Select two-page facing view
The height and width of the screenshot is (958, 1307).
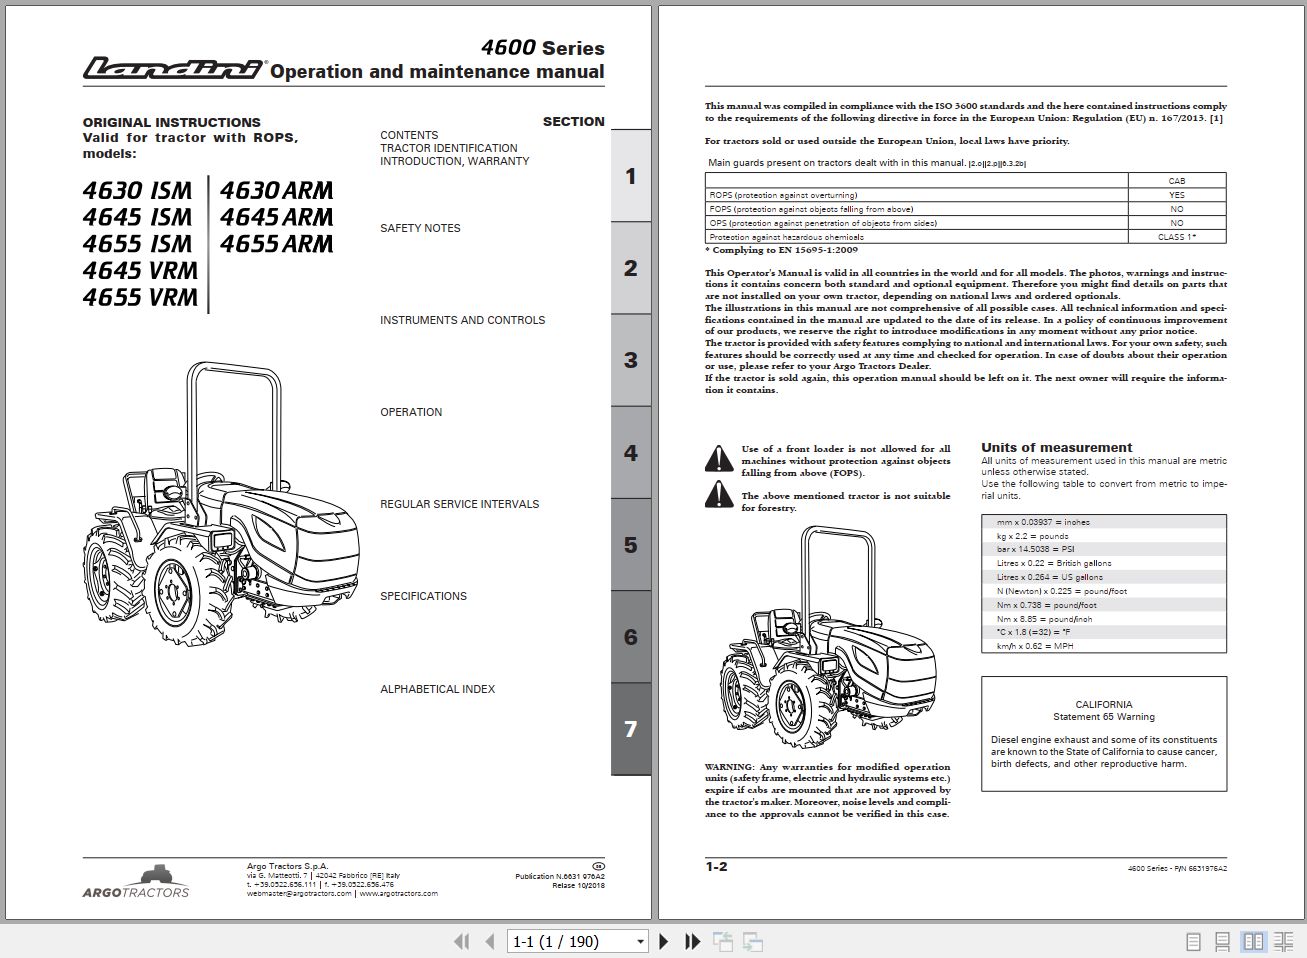1253,941
